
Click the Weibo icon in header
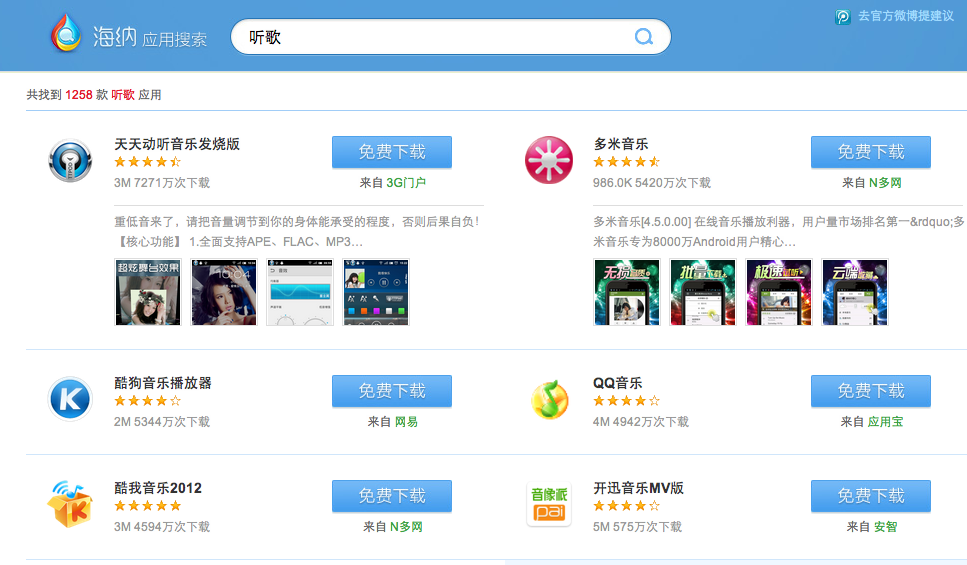pyautogui.click(x=843, y=17)
